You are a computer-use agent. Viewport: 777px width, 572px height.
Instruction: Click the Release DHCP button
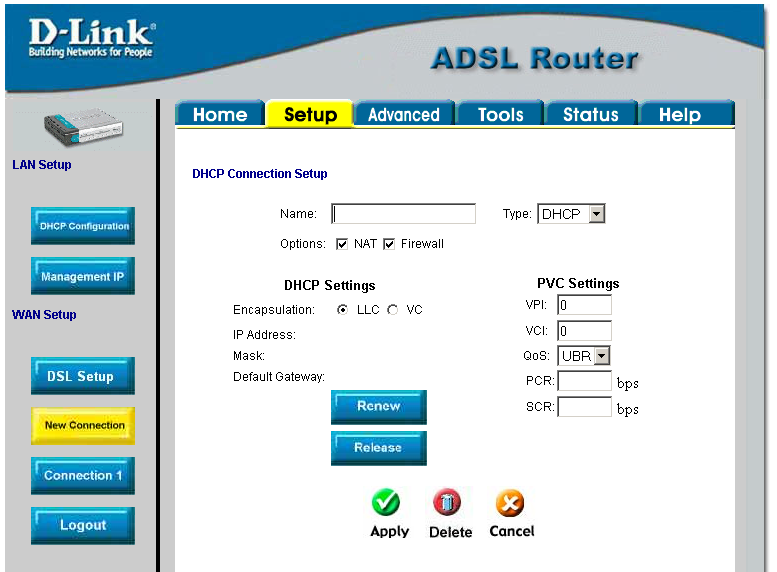379,448
